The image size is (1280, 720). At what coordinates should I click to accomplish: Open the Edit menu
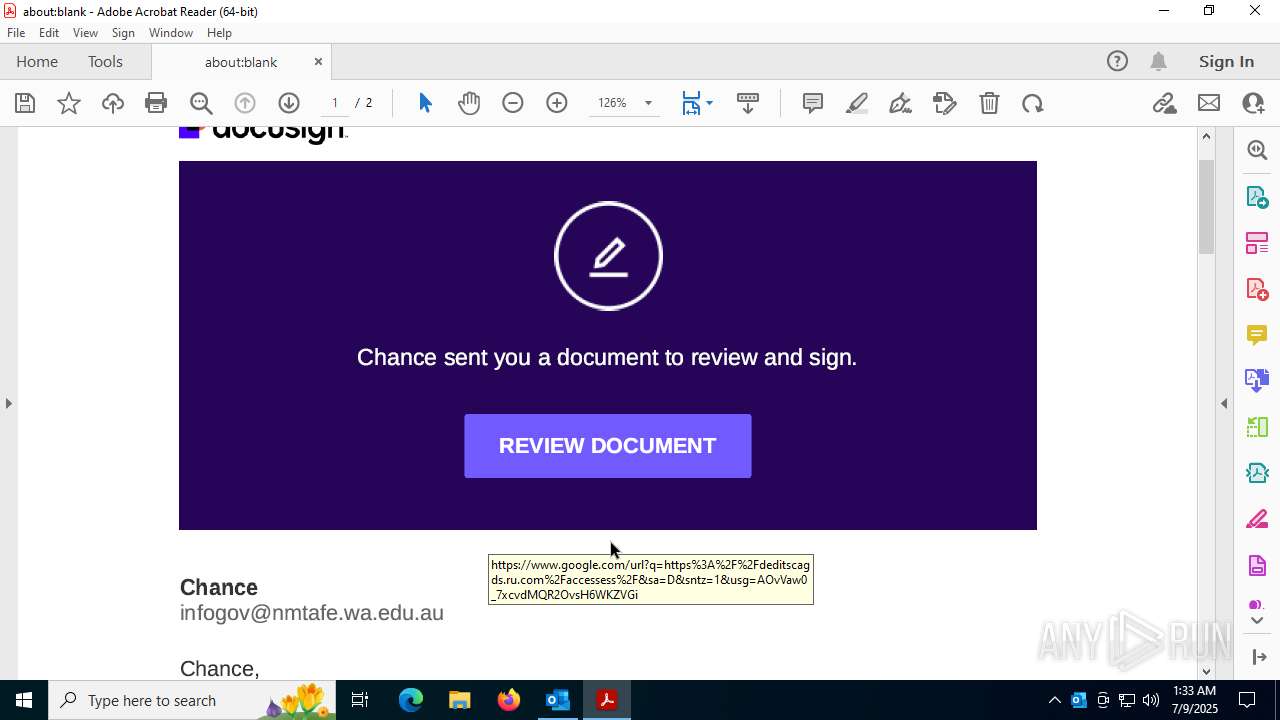click(49, 33)
